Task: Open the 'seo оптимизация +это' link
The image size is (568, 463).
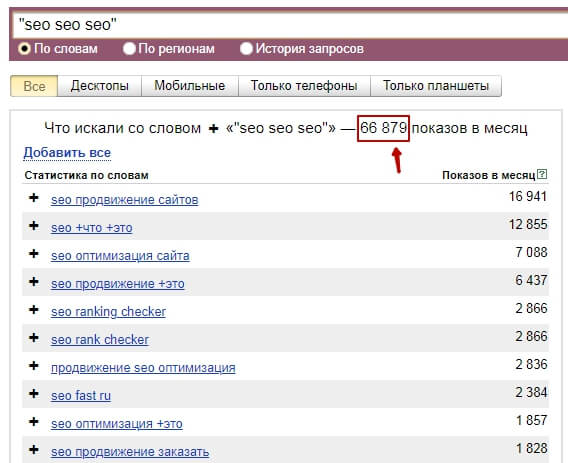Action: 117,424
